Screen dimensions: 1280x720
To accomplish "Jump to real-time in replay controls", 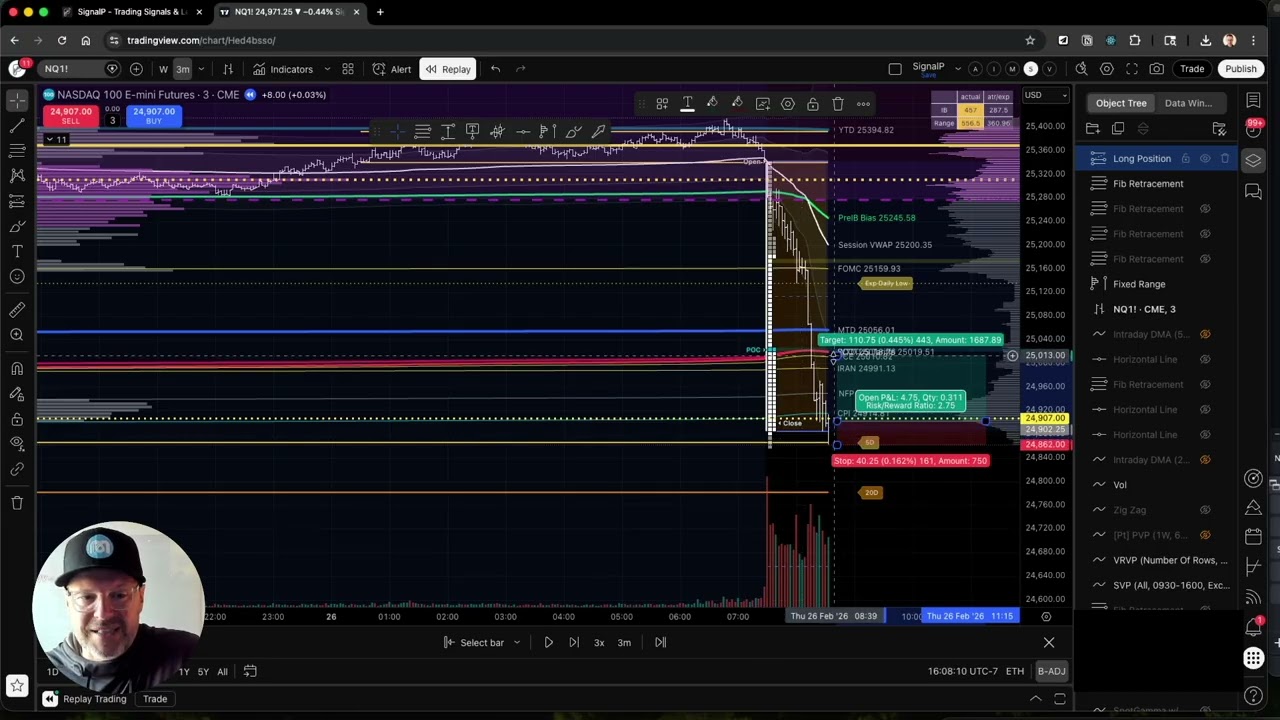I will (x=660, y=643).
